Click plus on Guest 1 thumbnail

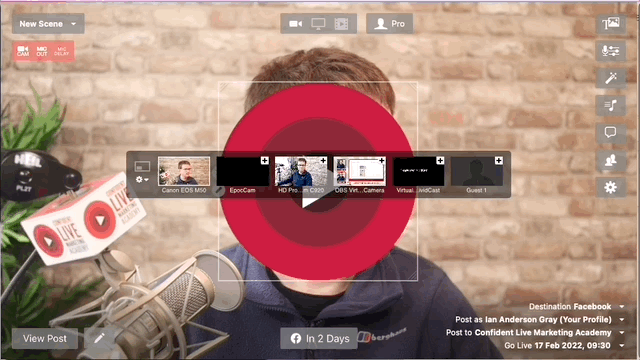pyautogui.click(x=499, y=160)
